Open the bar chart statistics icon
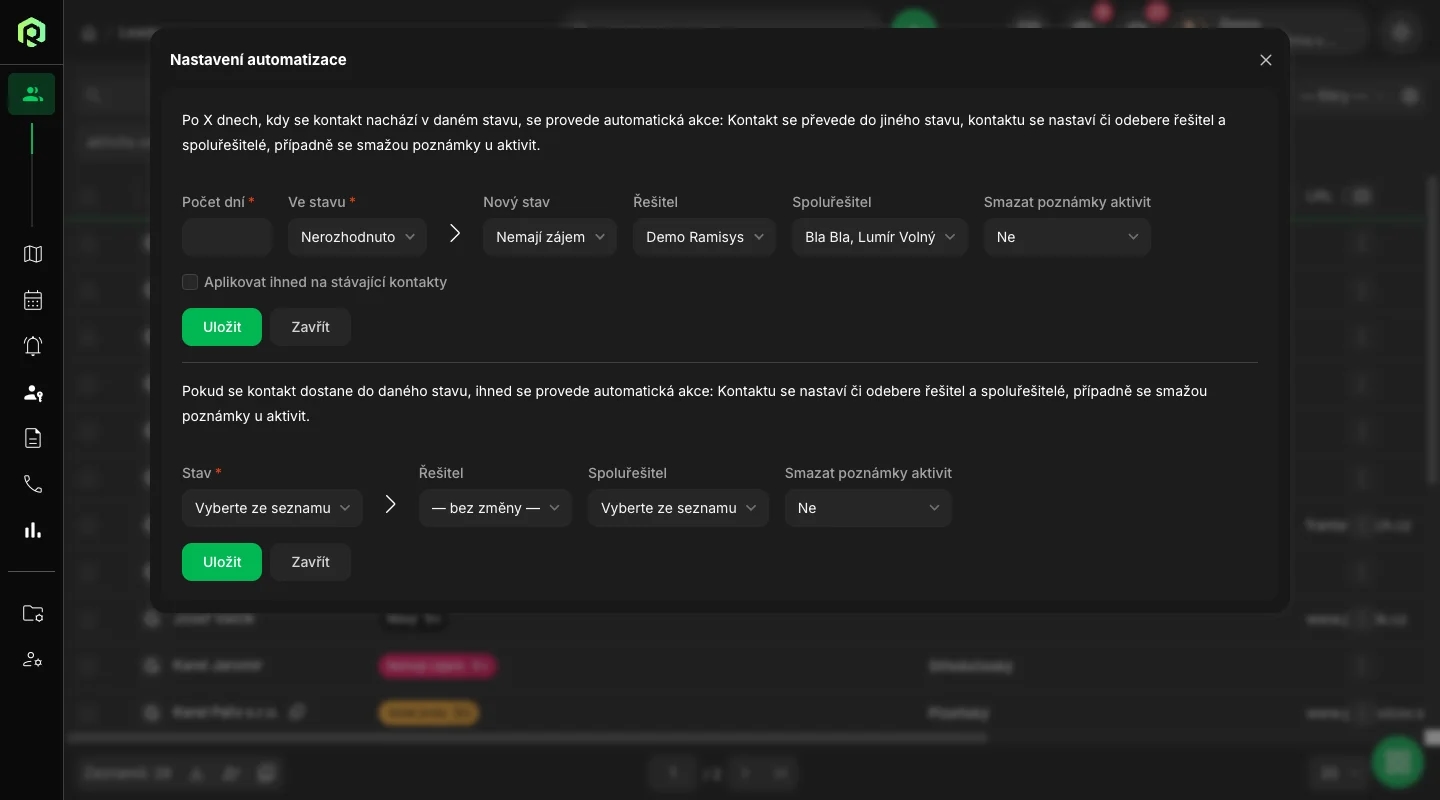 point(32,530)
